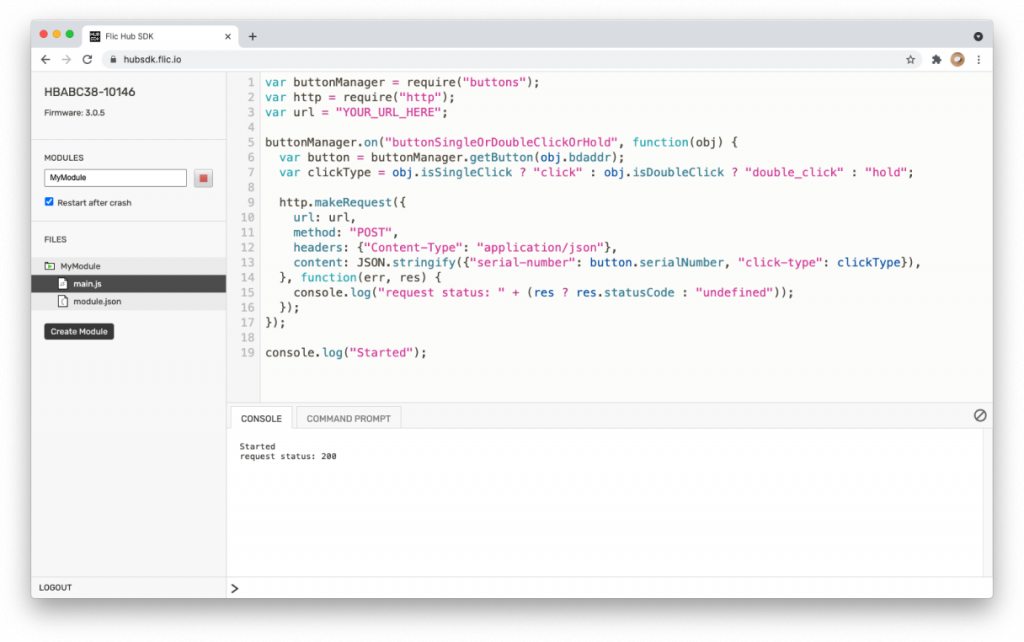Click the browser back arrow
The height and width of the screenshot is (642, 1024).
(46, 59)
